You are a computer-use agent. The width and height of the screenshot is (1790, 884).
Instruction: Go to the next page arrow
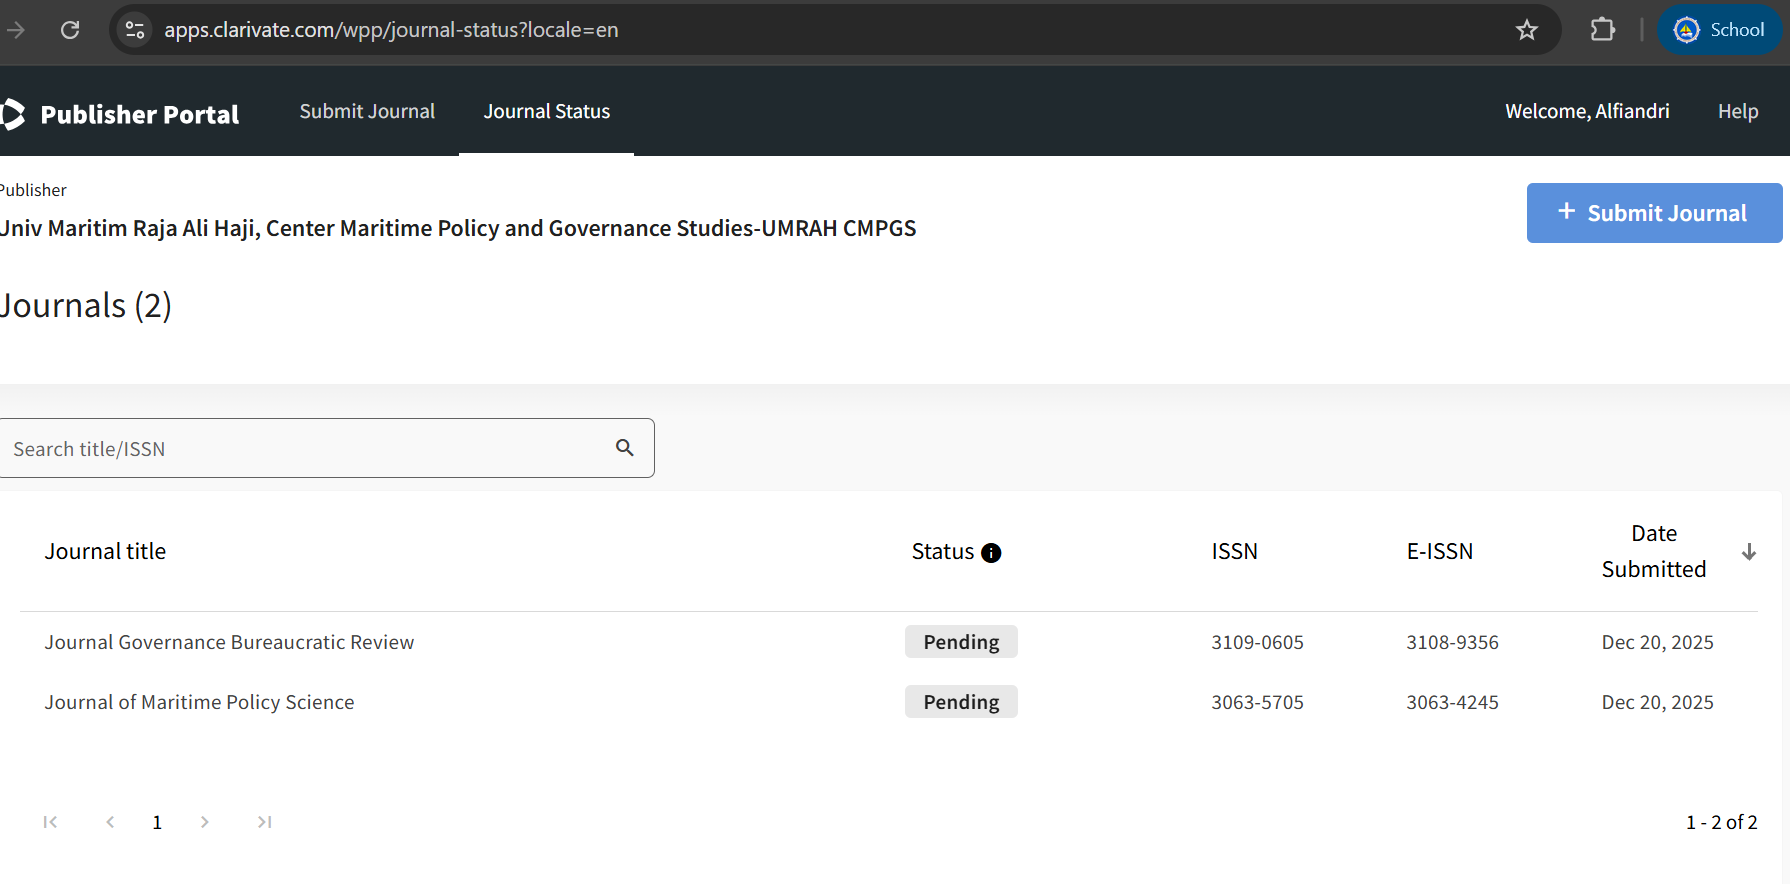point(205,822)
